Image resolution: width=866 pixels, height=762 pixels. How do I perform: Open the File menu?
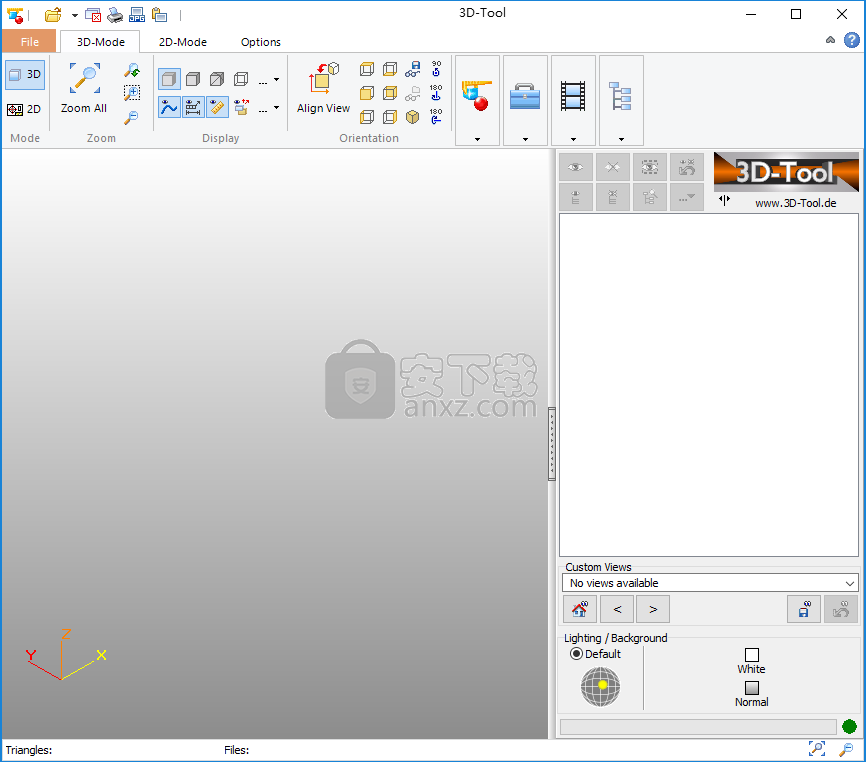[x=29, y=41]
